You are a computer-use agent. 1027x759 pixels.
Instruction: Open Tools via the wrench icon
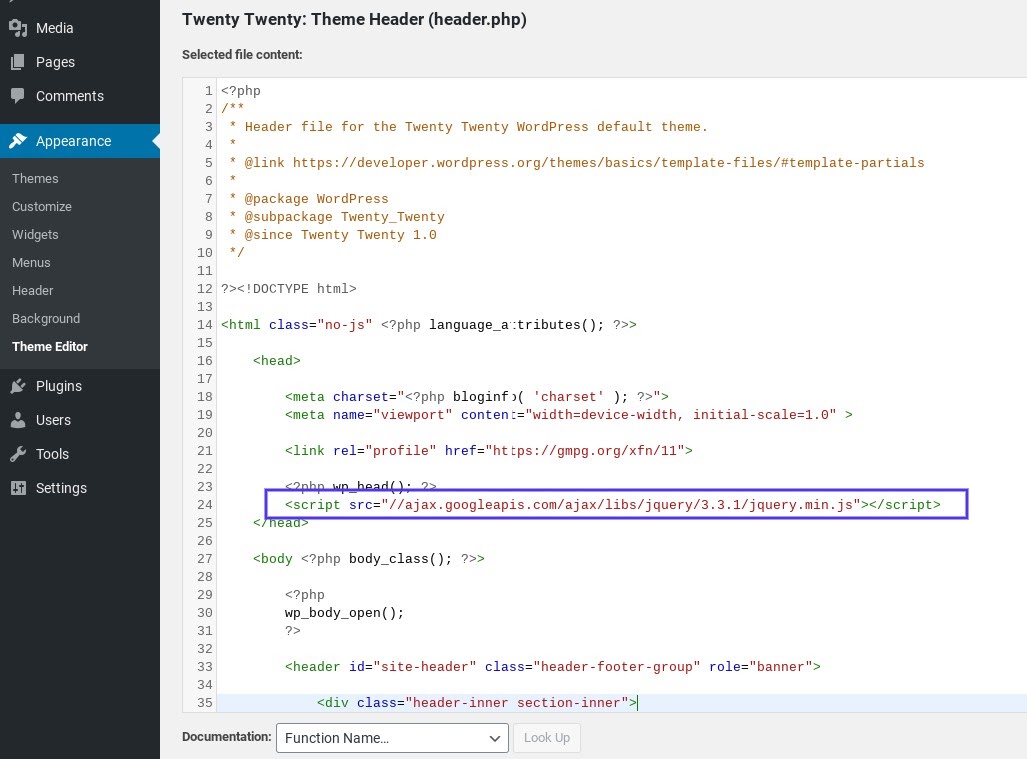pyautogui.click(x=18, y=454)
